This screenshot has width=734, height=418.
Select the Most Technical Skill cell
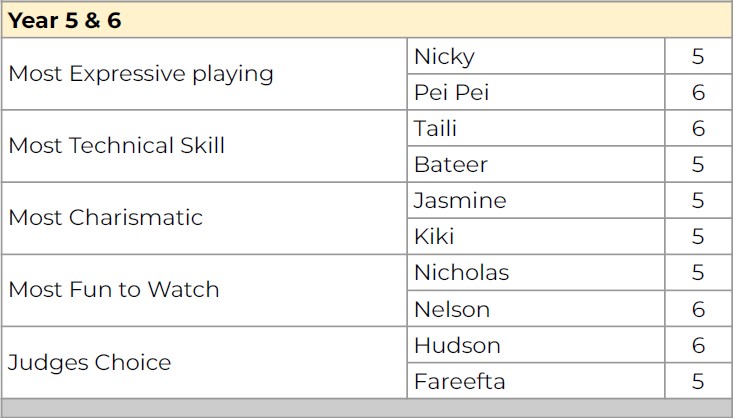pyautogui.click(x=205, y=146)
